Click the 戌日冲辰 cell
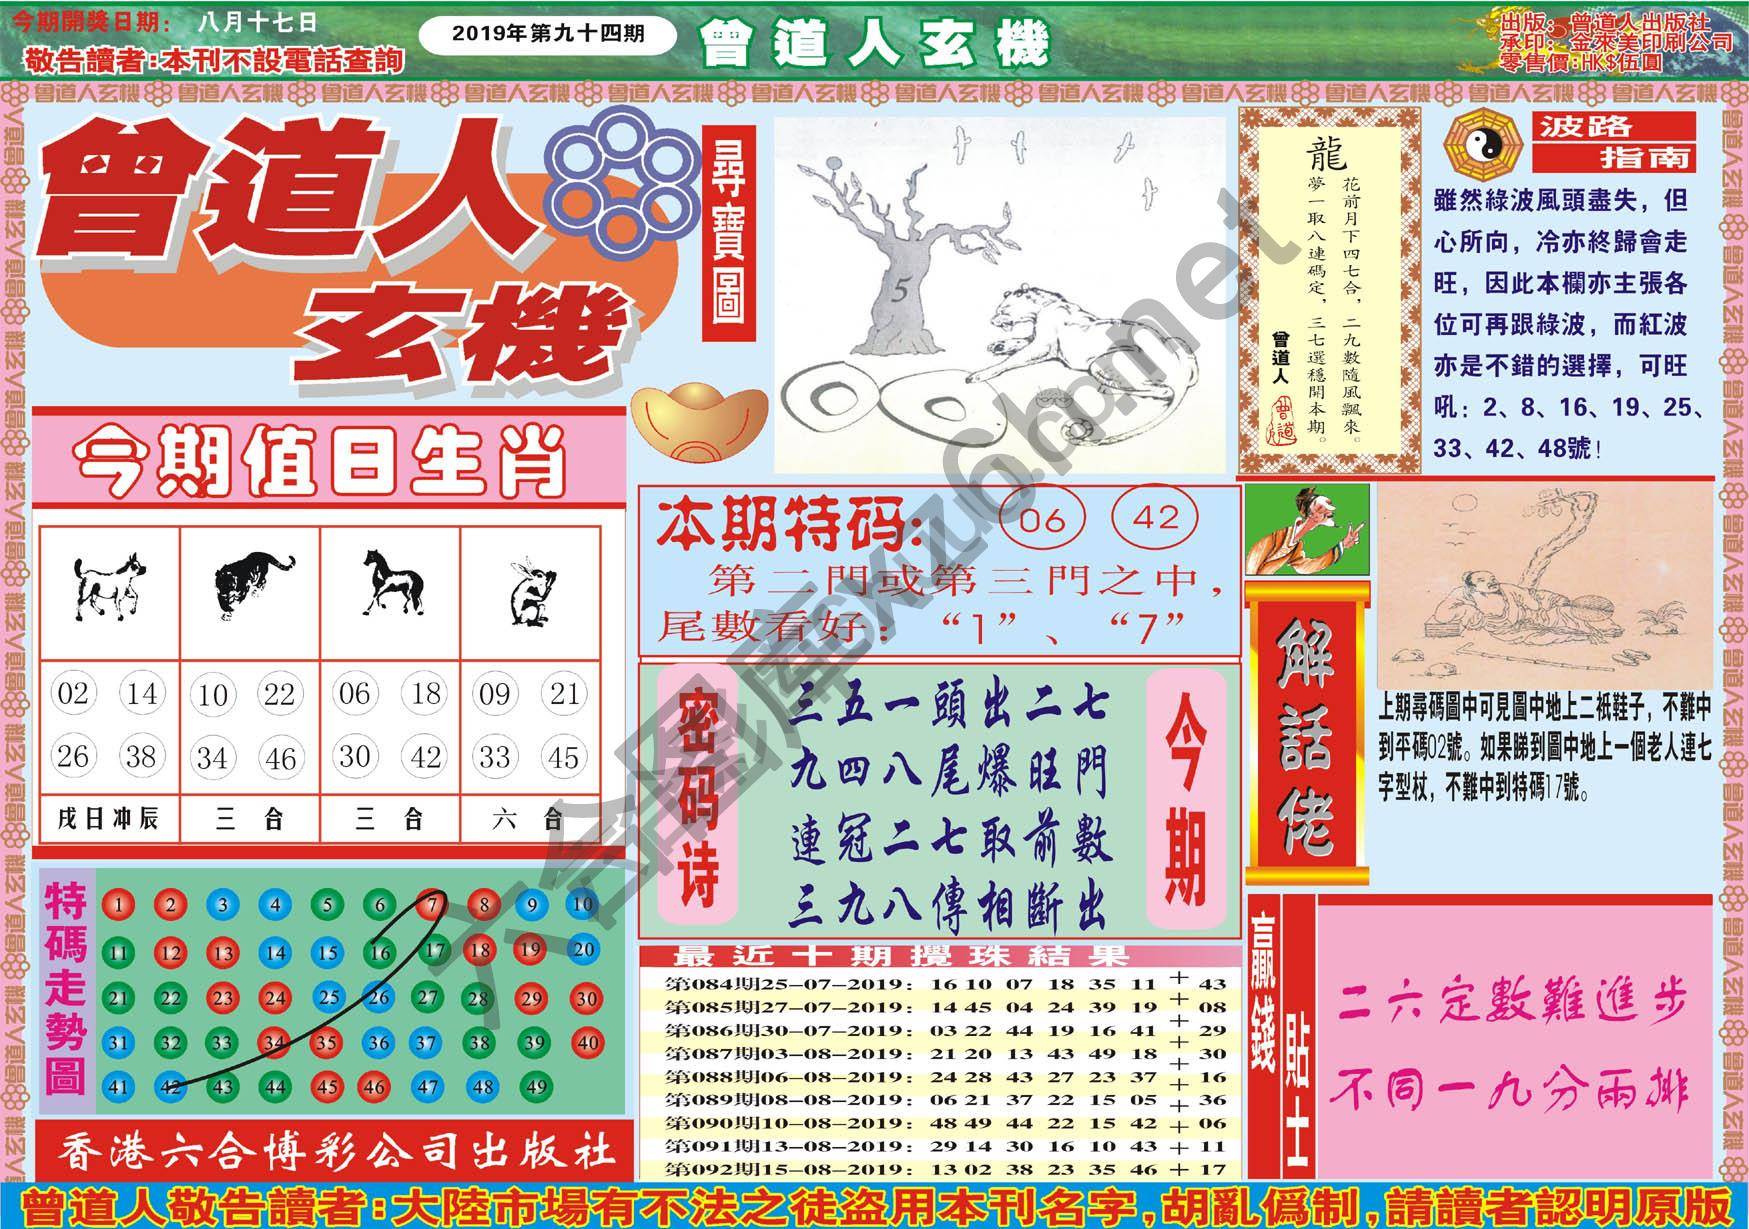 pos(108,820)
